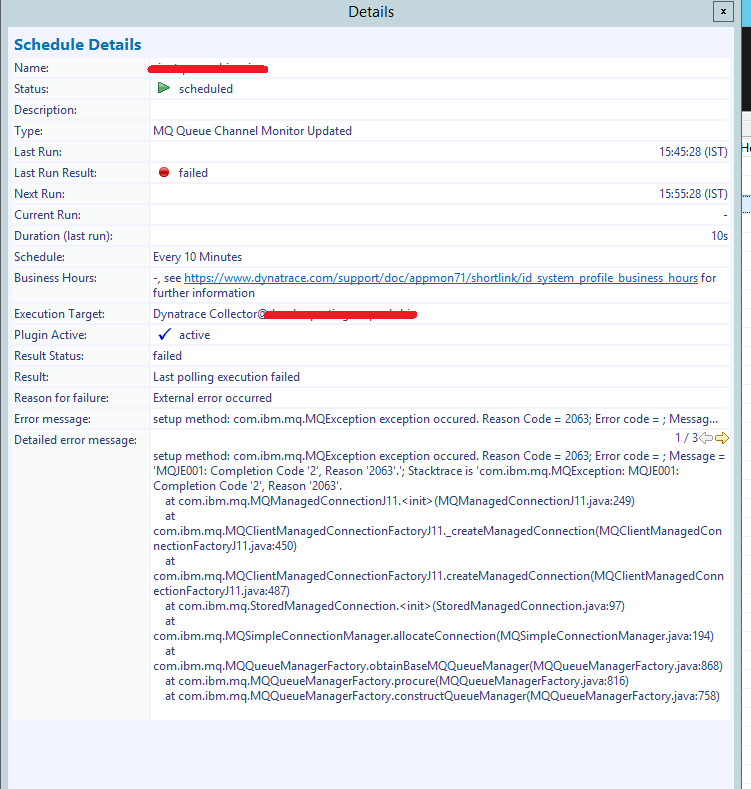Click the 'Duration (last run):' label
This screenshot has height=789, width=751.
coord(63,236)
